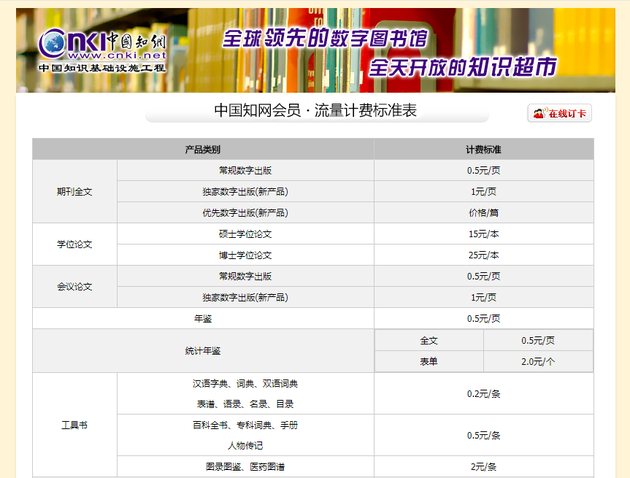Viewport: 630px width, 478px height.
Task: Click the 2.0元/个 price cell
Action: (538, 362)
